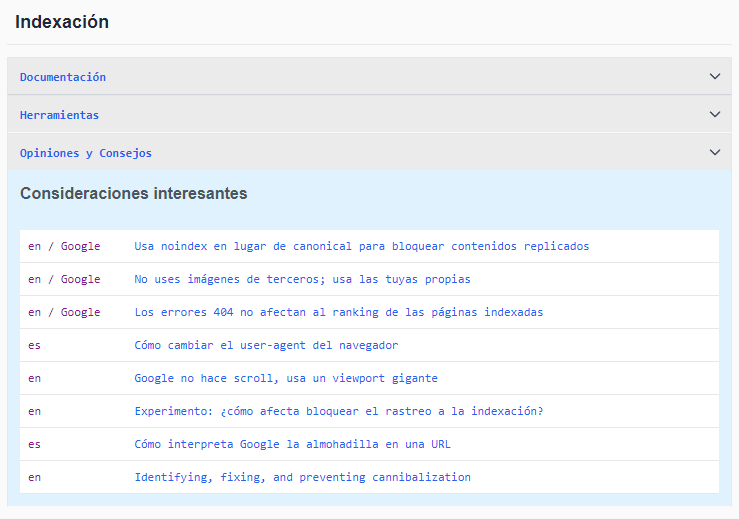Click the 'Consideraciones interesantes' heading

click(x=133, y=193)
